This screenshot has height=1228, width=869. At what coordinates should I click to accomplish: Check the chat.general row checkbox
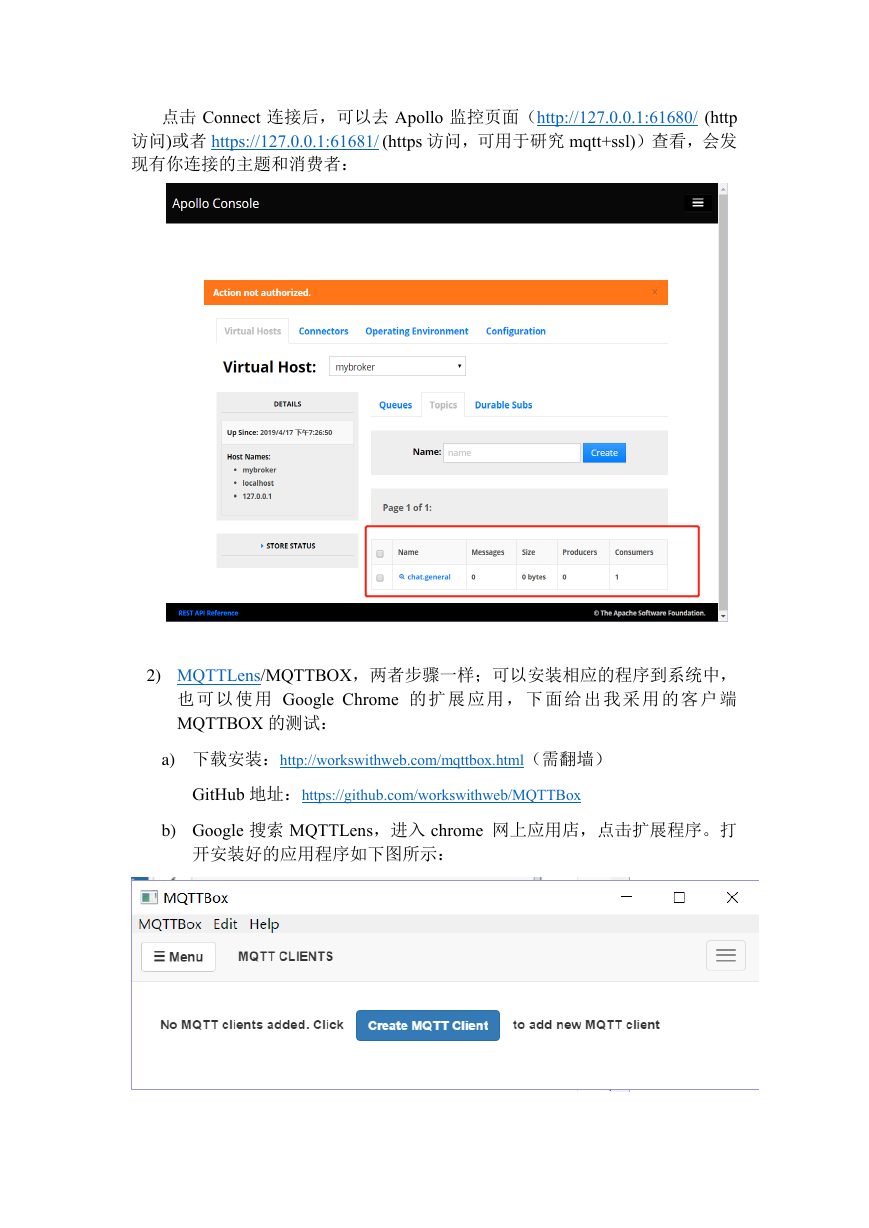click(380, 578)
